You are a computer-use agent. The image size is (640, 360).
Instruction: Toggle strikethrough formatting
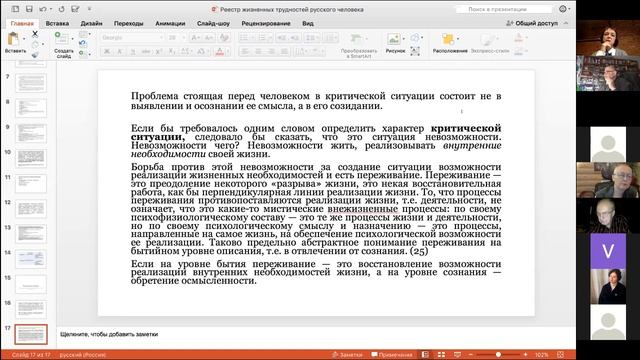146,51
